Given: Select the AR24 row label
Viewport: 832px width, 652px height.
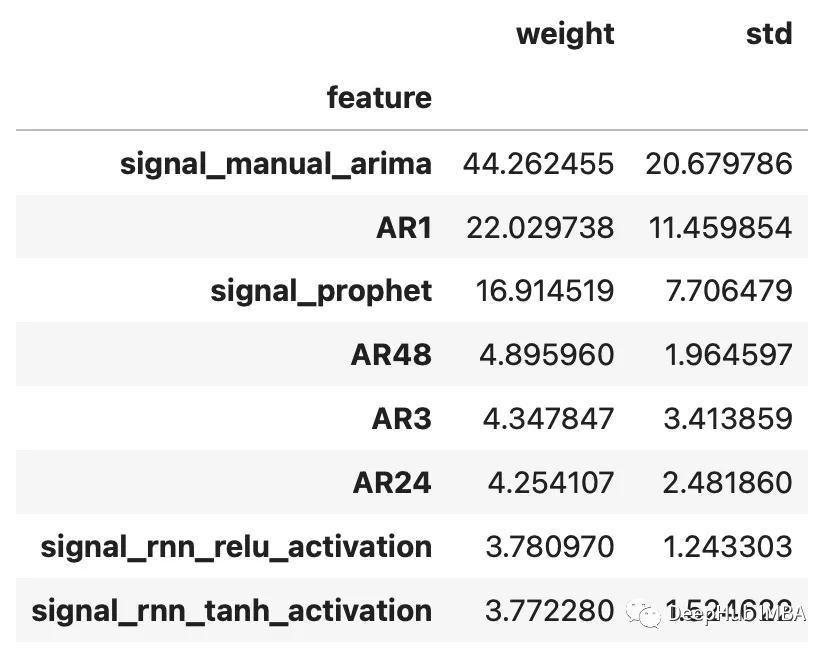Looking at the screenshot, I should coord(392,483).
